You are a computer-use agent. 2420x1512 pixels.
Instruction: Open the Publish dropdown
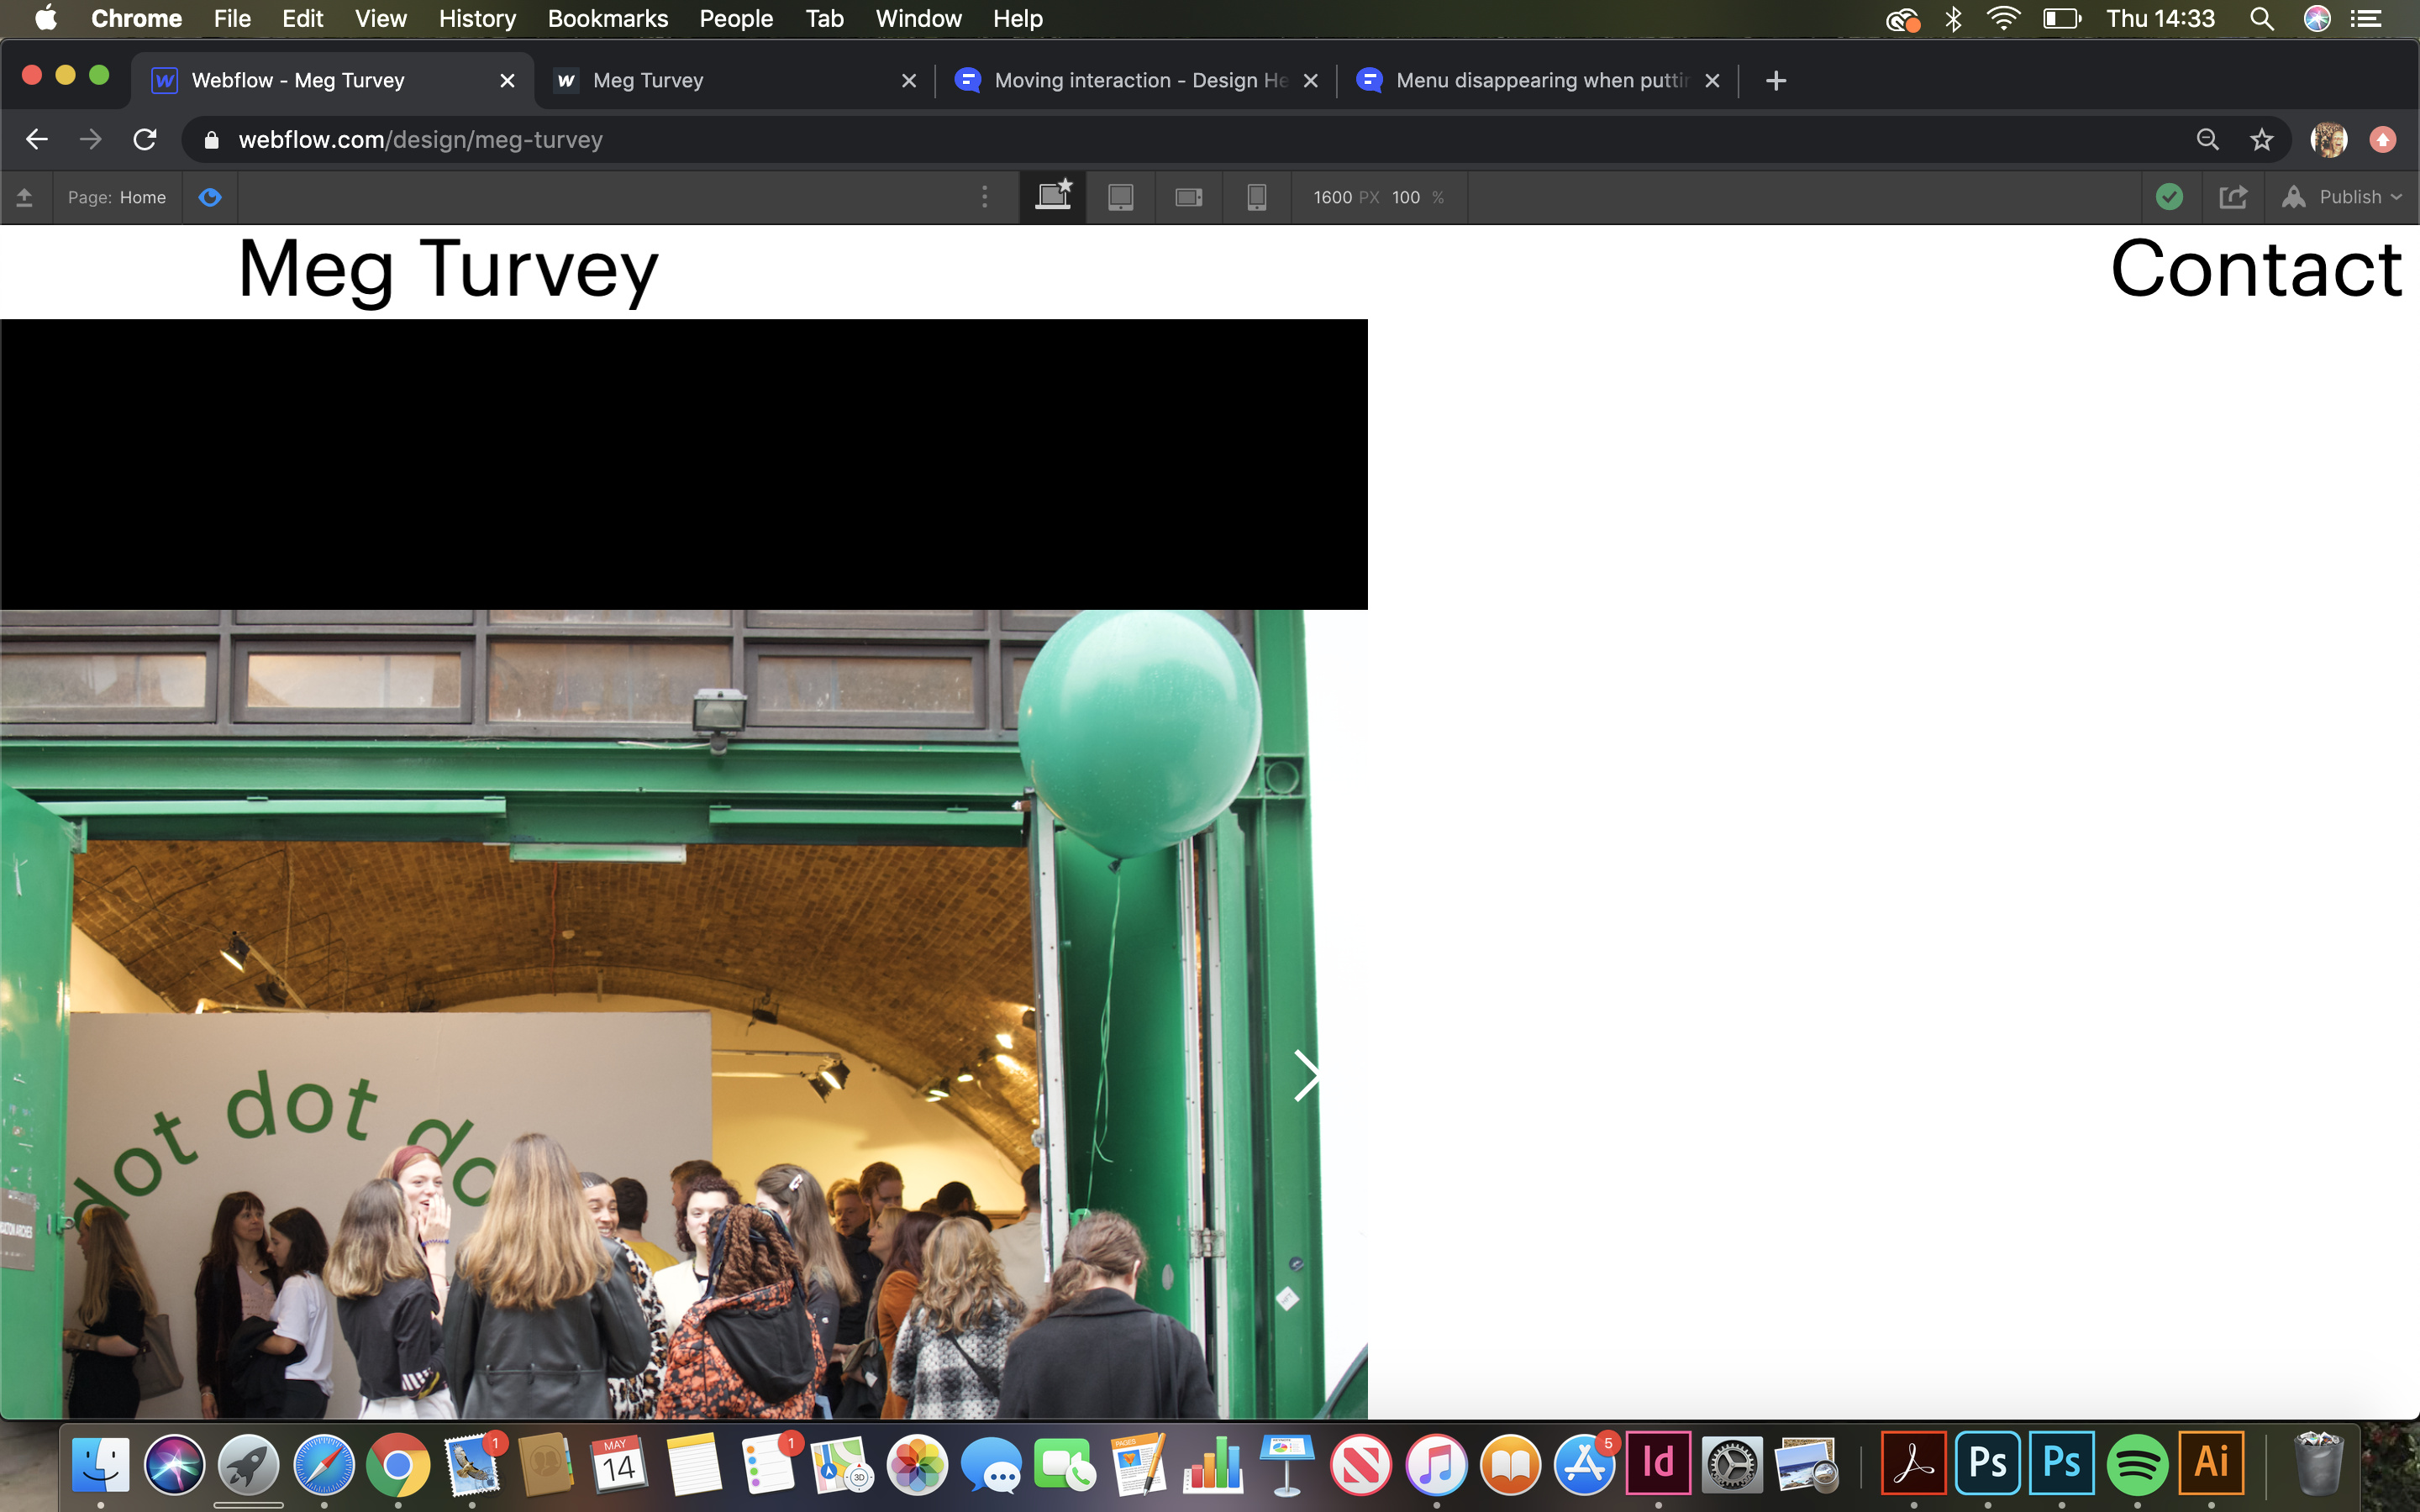click(x=2341, y=197)
